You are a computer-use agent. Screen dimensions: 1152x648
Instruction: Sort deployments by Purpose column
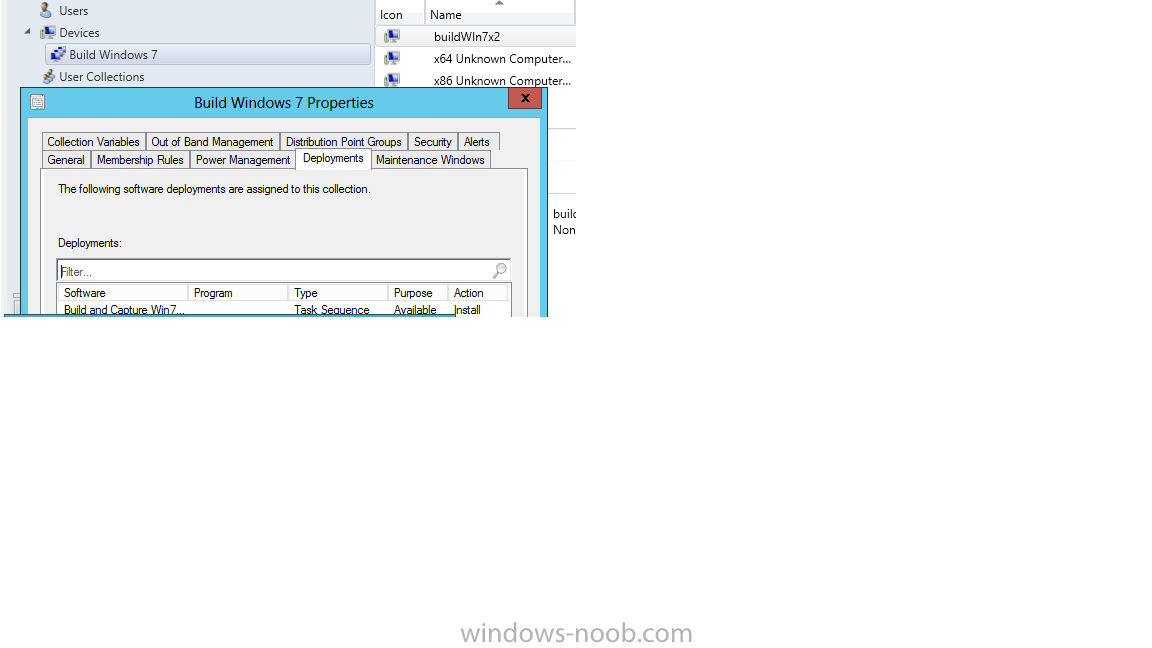tap(418, 293)
